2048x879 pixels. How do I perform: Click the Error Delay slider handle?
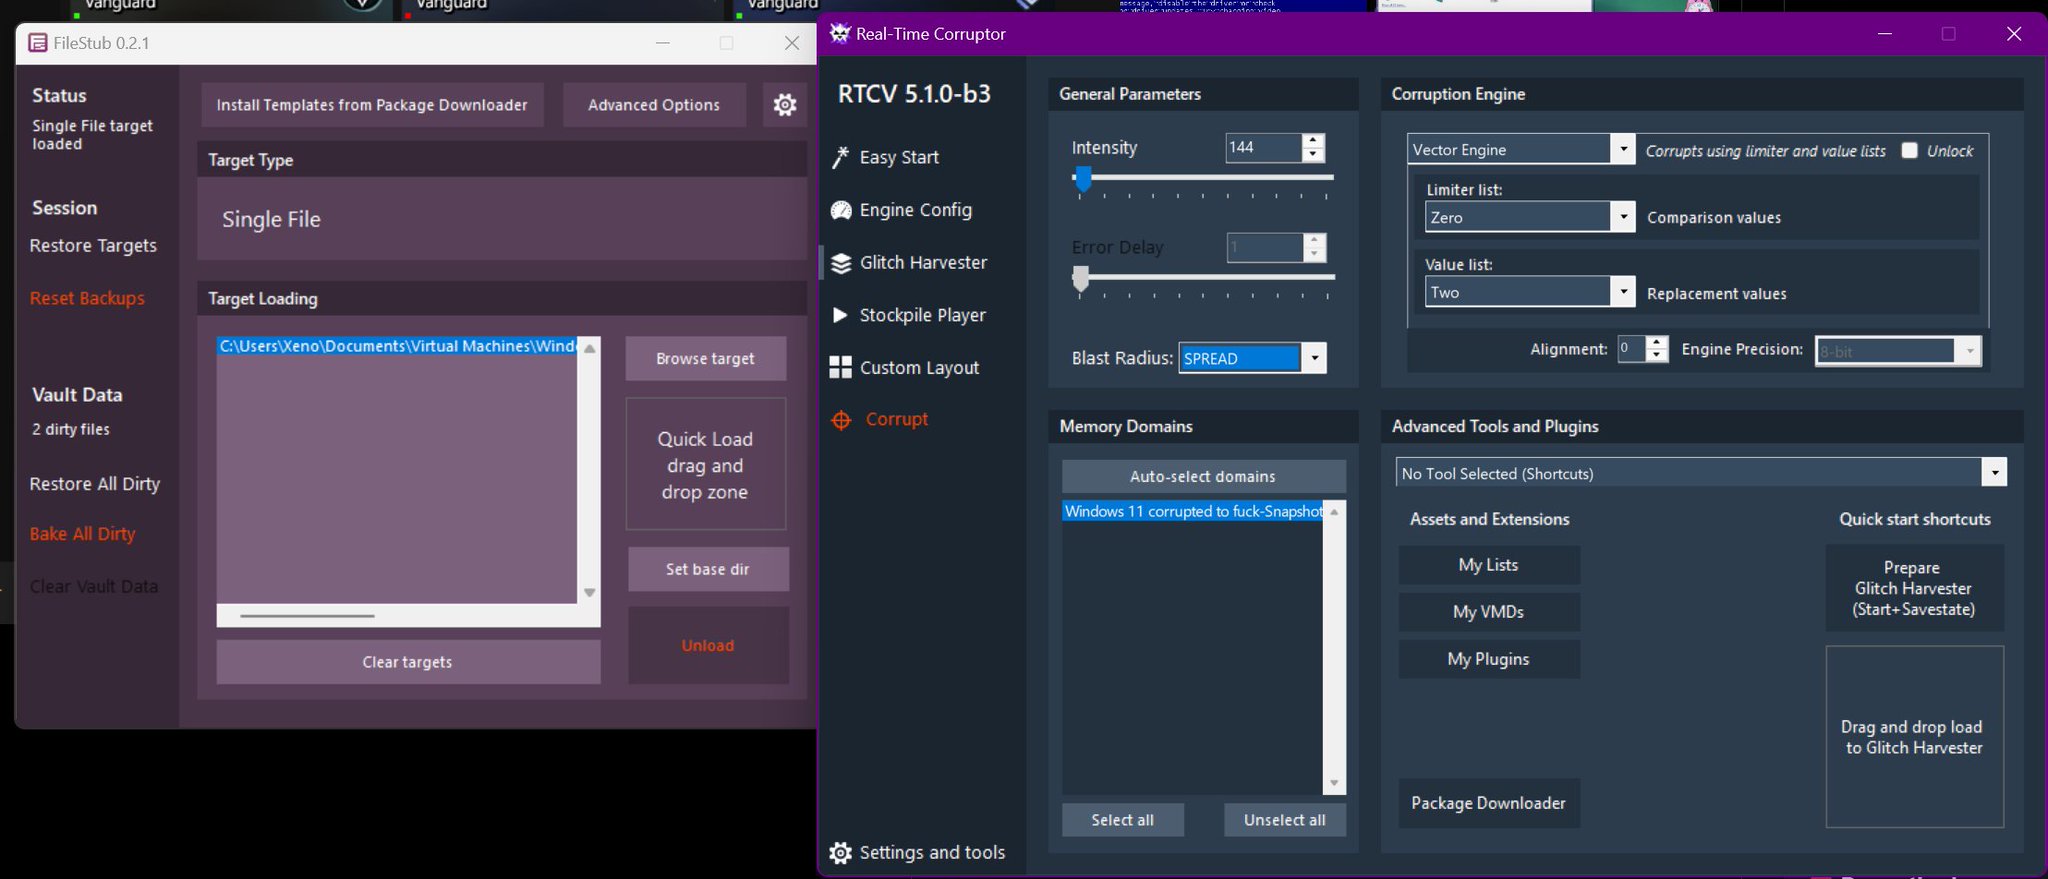click(x=1080, y=279)
